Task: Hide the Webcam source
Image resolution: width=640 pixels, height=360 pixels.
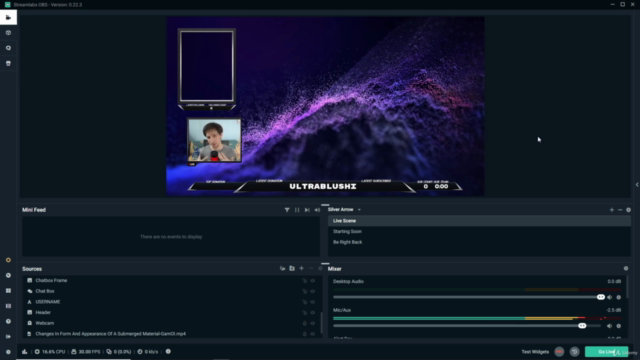Action: point(313,323)
